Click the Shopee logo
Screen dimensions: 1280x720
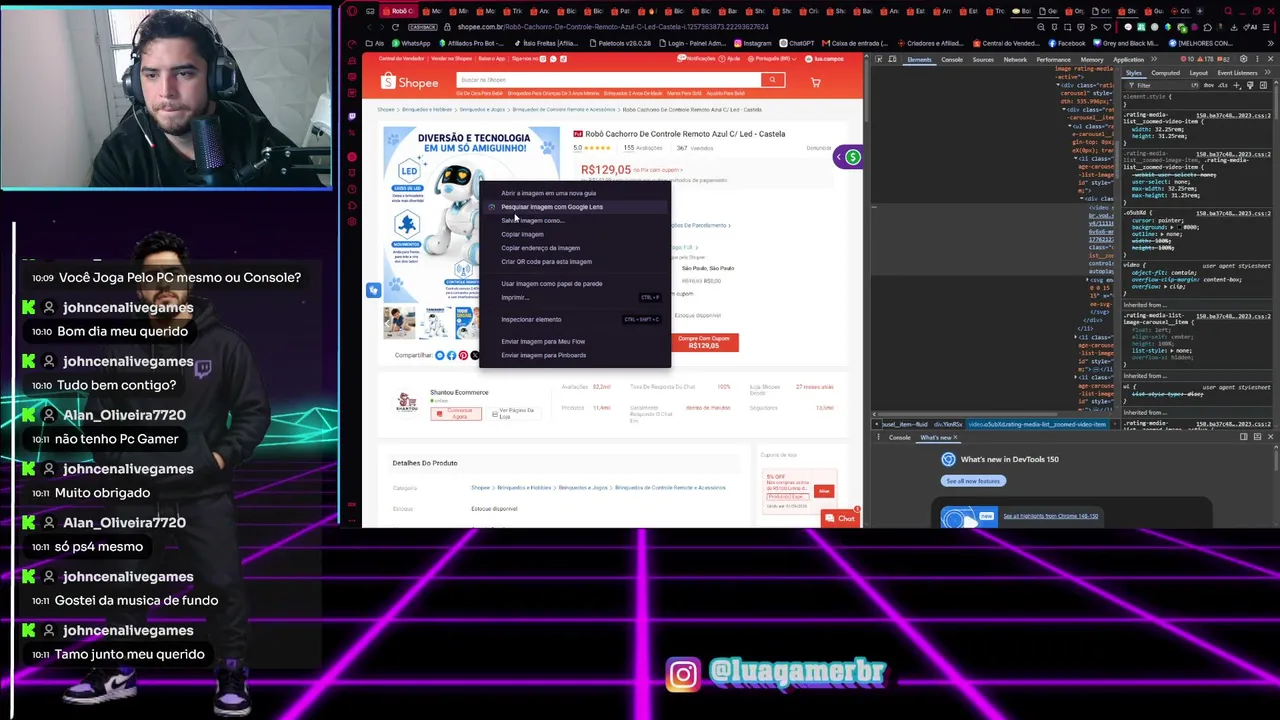pos(410,83)
